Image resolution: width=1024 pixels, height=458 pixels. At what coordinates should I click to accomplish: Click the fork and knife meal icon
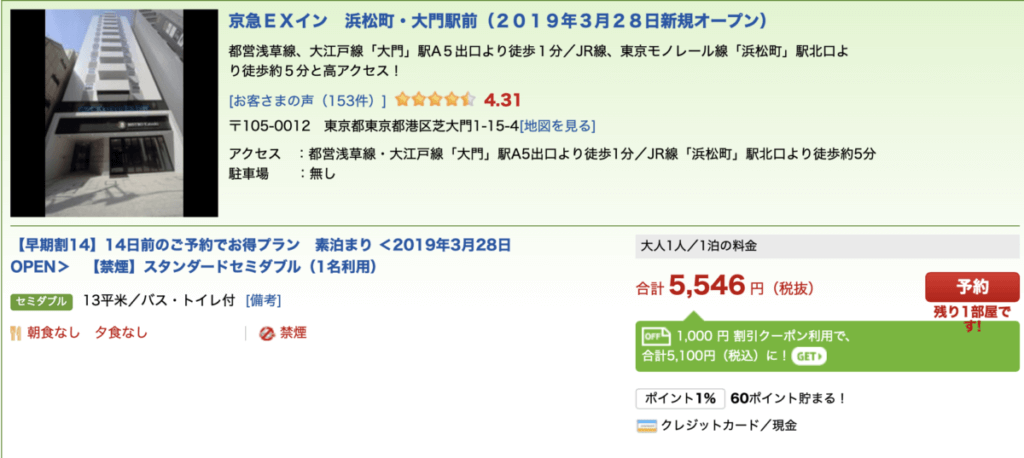17,333
